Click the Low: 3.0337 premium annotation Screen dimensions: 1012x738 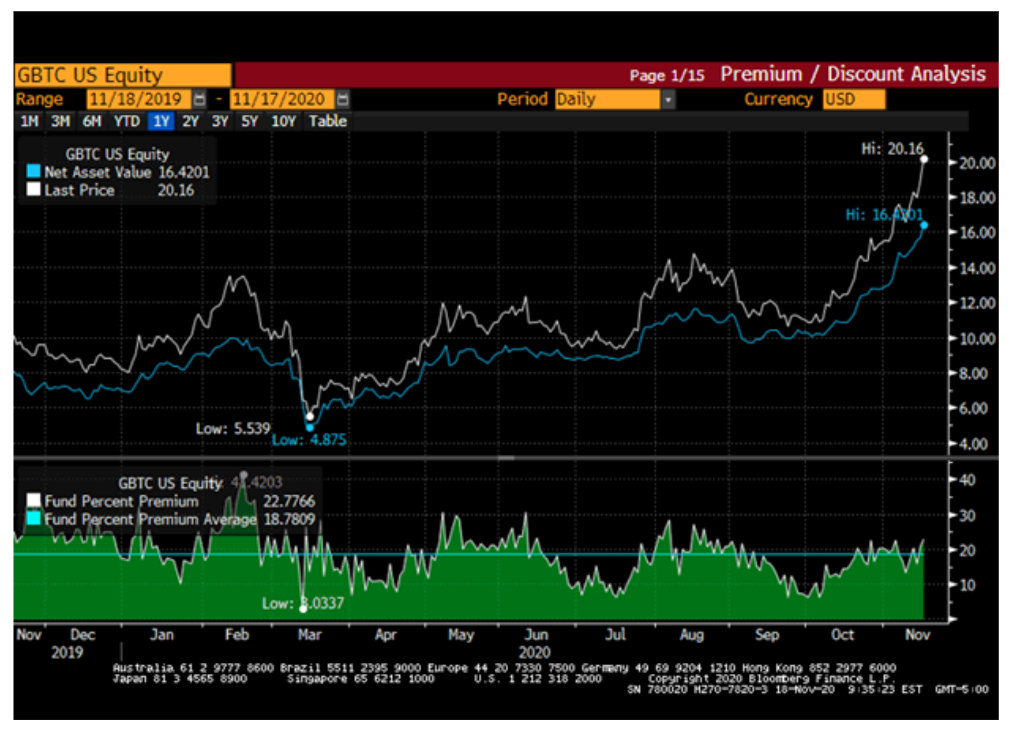tap(303, 604)
